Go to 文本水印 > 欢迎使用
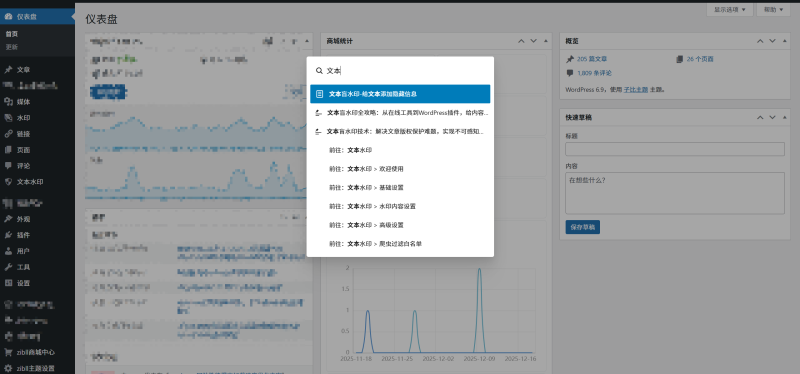The image size is (800, 374). click(x=400, y=169)
